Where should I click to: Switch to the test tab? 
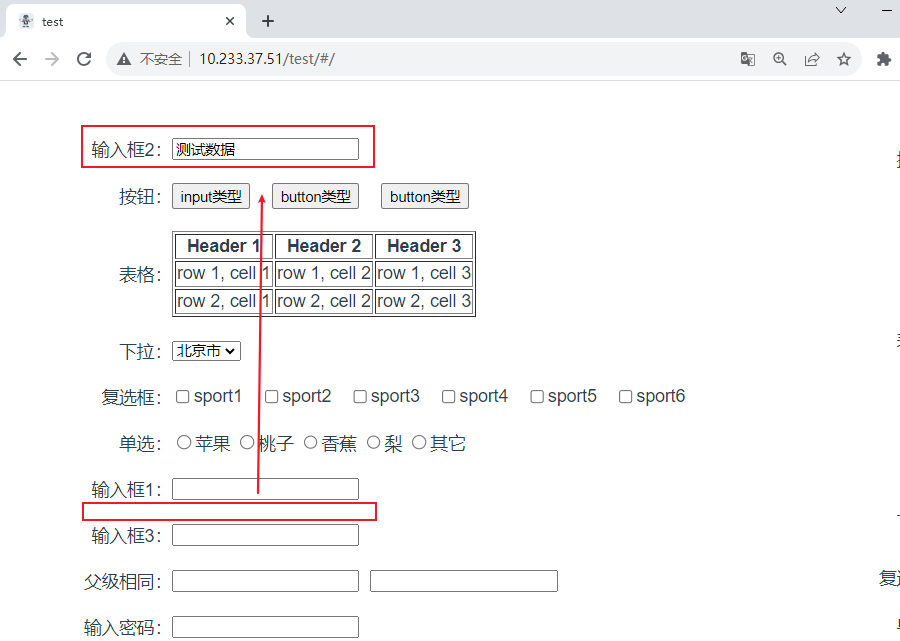tap(120, 21)
